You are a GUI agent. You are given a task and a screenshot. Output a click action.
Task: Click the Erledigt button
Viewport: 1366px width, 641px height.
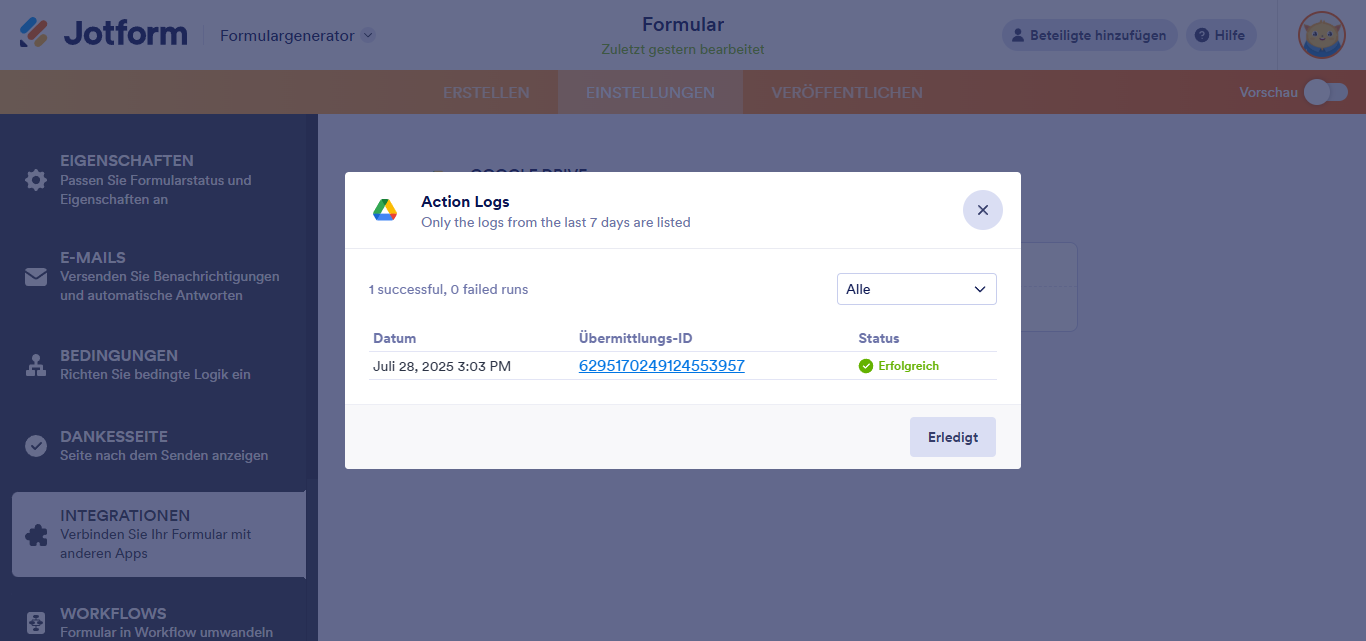point(953,437)
